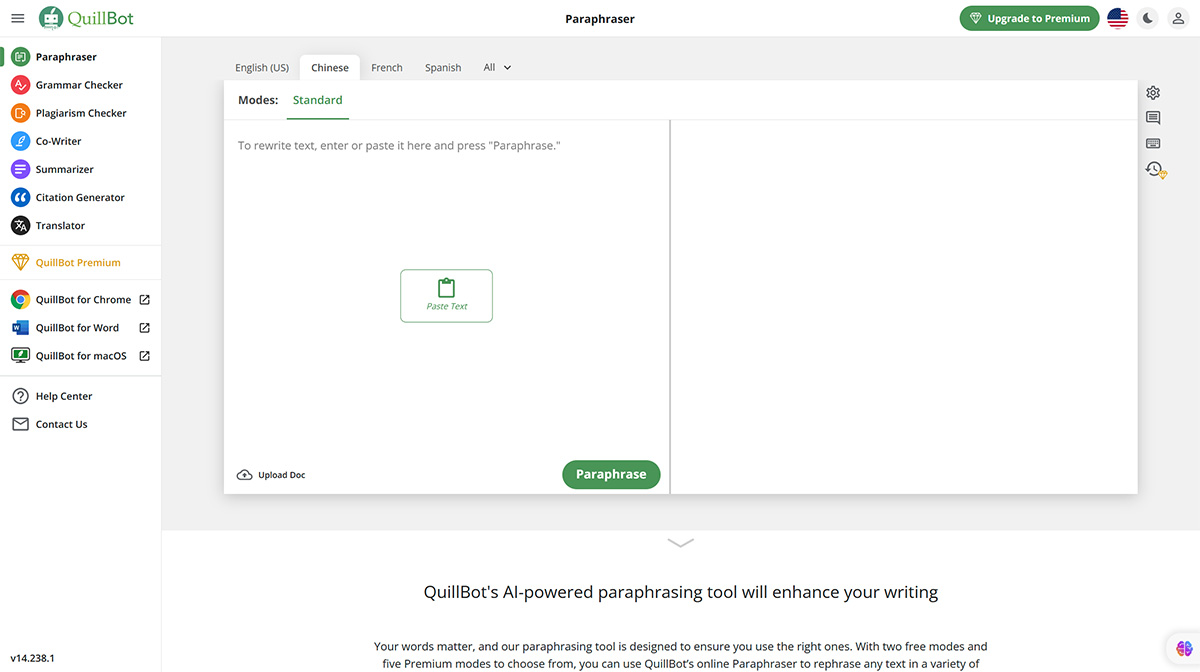Switch to the French language tab

pyautogui.click(x=387, y=67)
